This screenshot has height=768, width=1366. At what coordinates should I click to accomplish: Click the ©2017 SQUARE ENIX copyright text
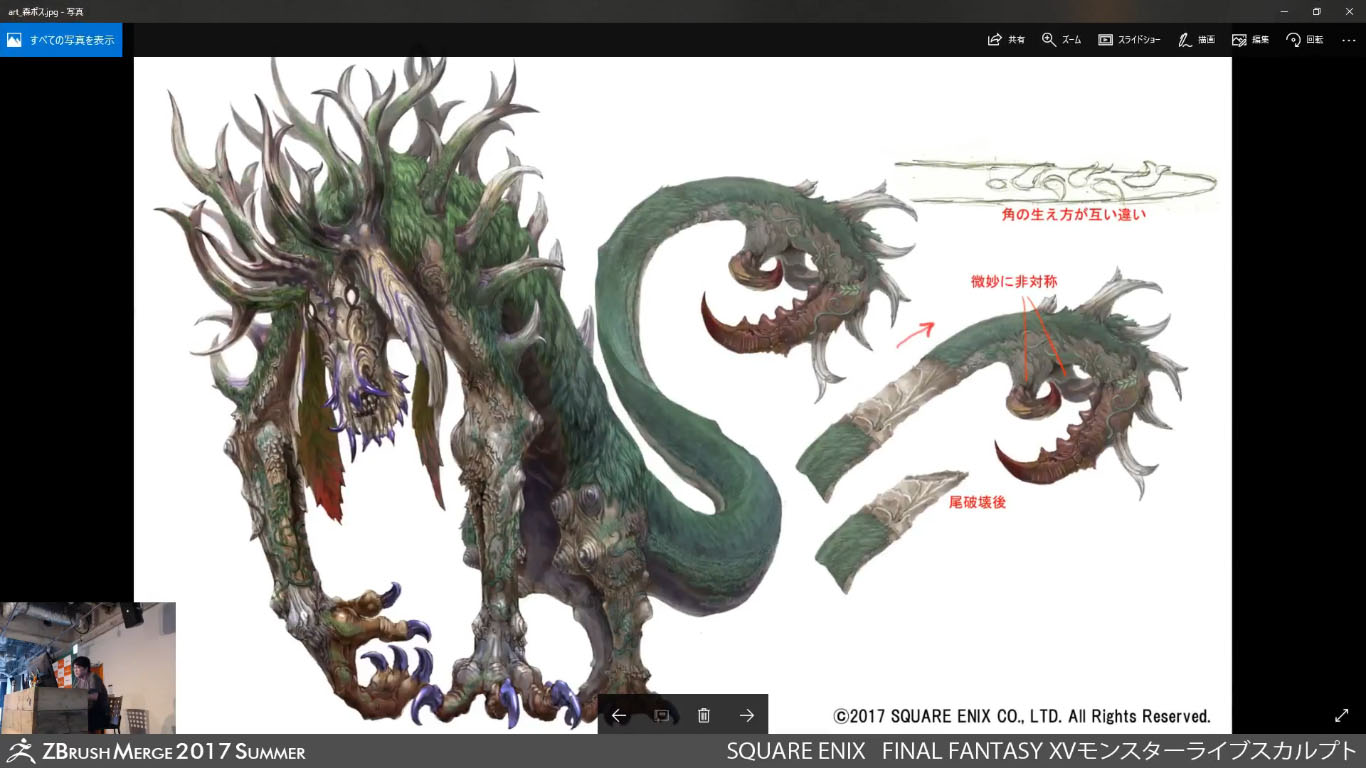1022,716
